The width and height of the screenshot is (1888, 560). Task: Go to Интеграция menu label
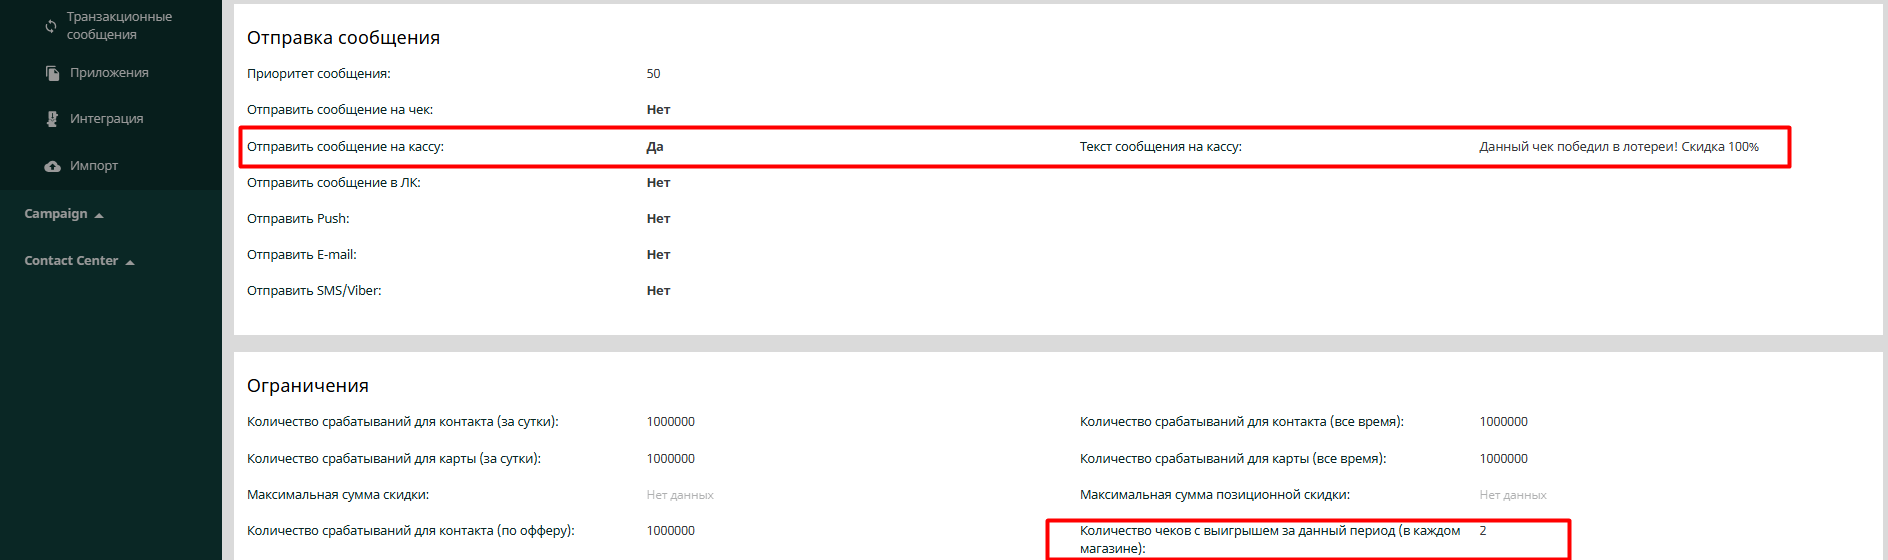(x=106, y=119)
